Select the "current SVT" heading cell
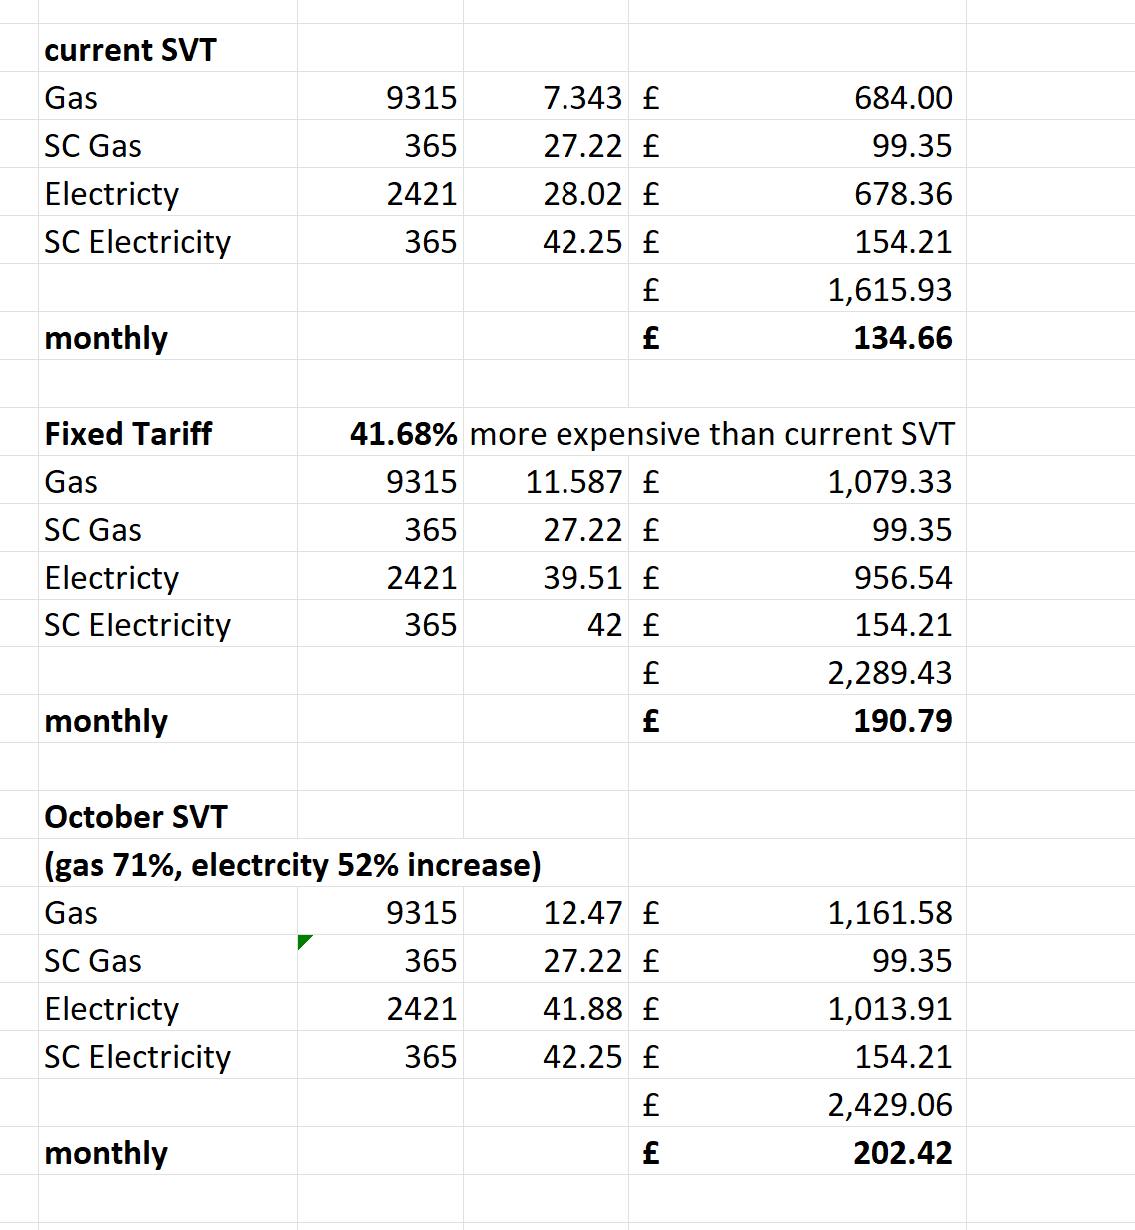This screenshot has width=1135, height=1230. tap(130, 50)
